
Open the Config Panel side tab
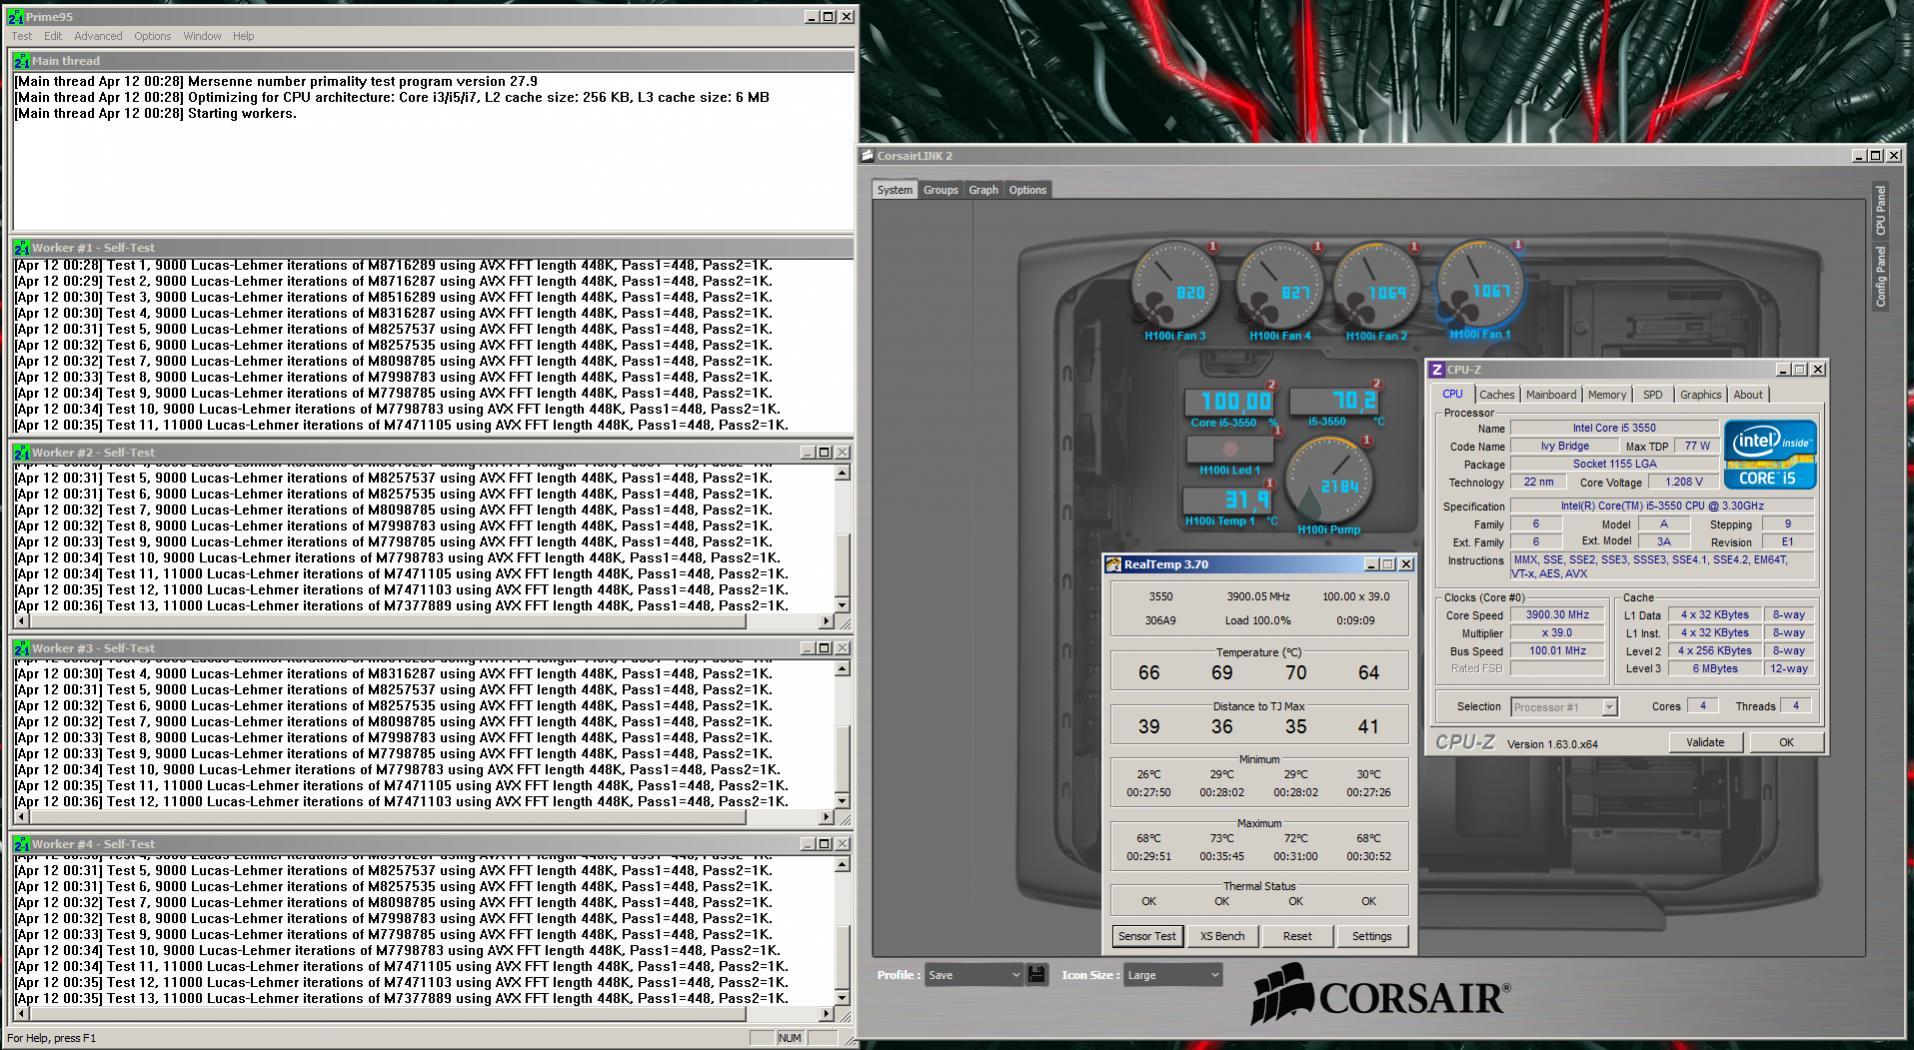coord(1880,277)
